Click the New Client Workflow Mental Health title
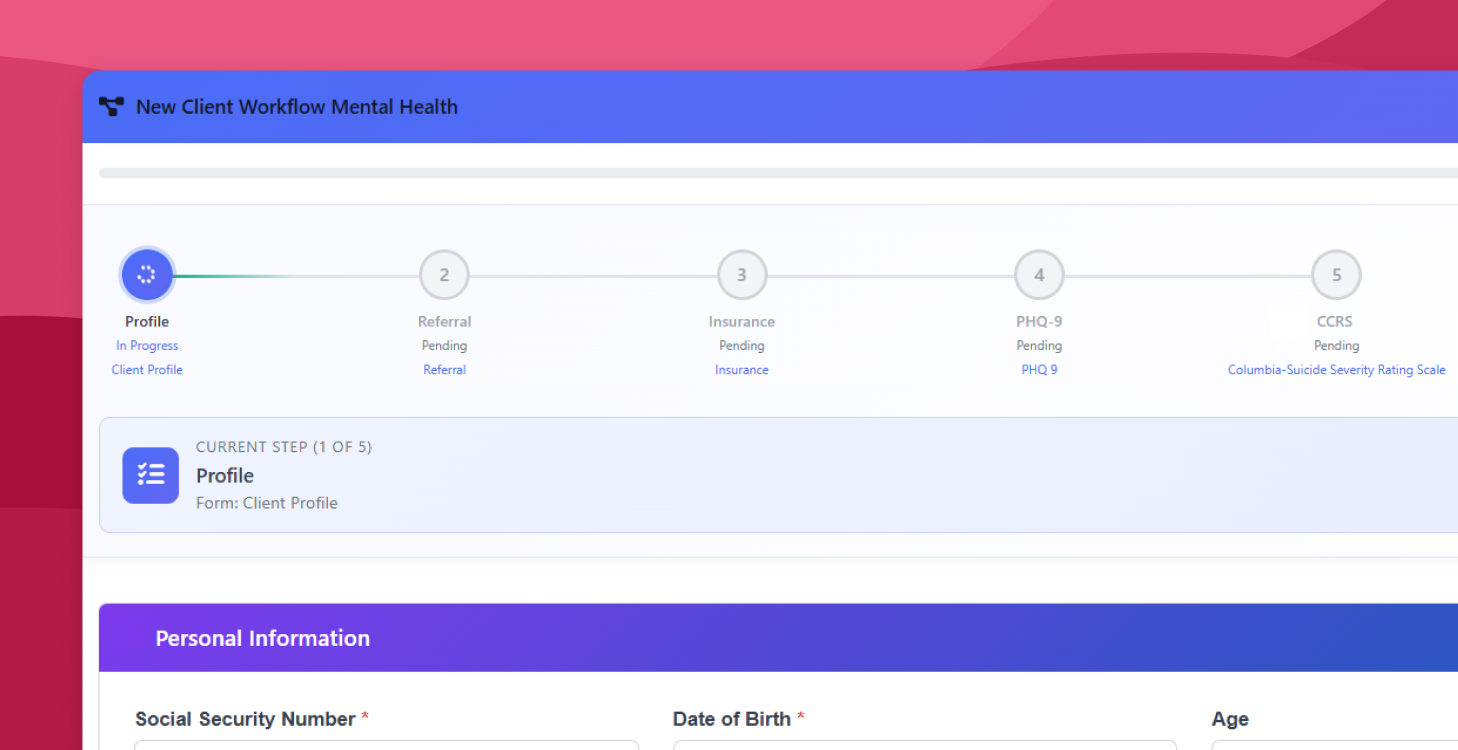Screen dimensions: 1458x750 [297, 106]
